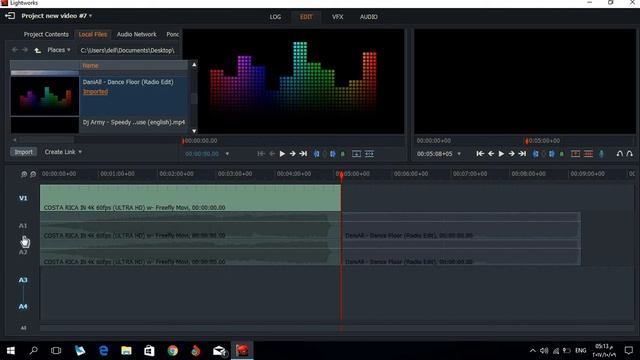This screenshot has width=640, height=360.
Task: Play the source viewer clip
Action: tap(282, 154)
